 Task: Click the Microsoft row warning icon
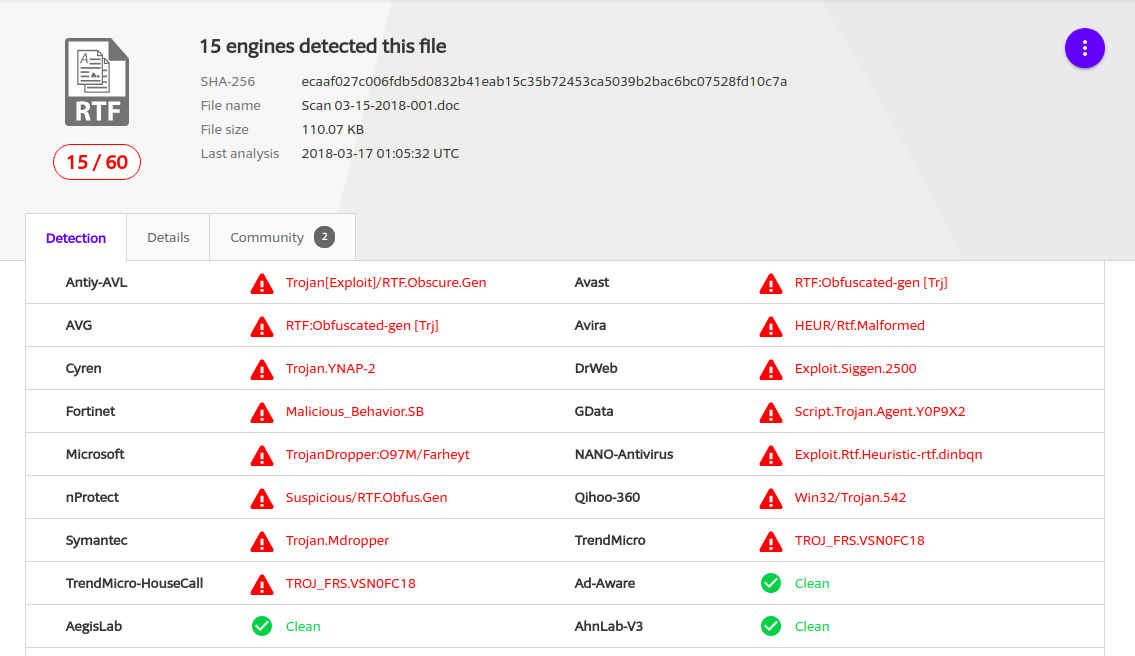pyautogui.click(x=262, y=455)
